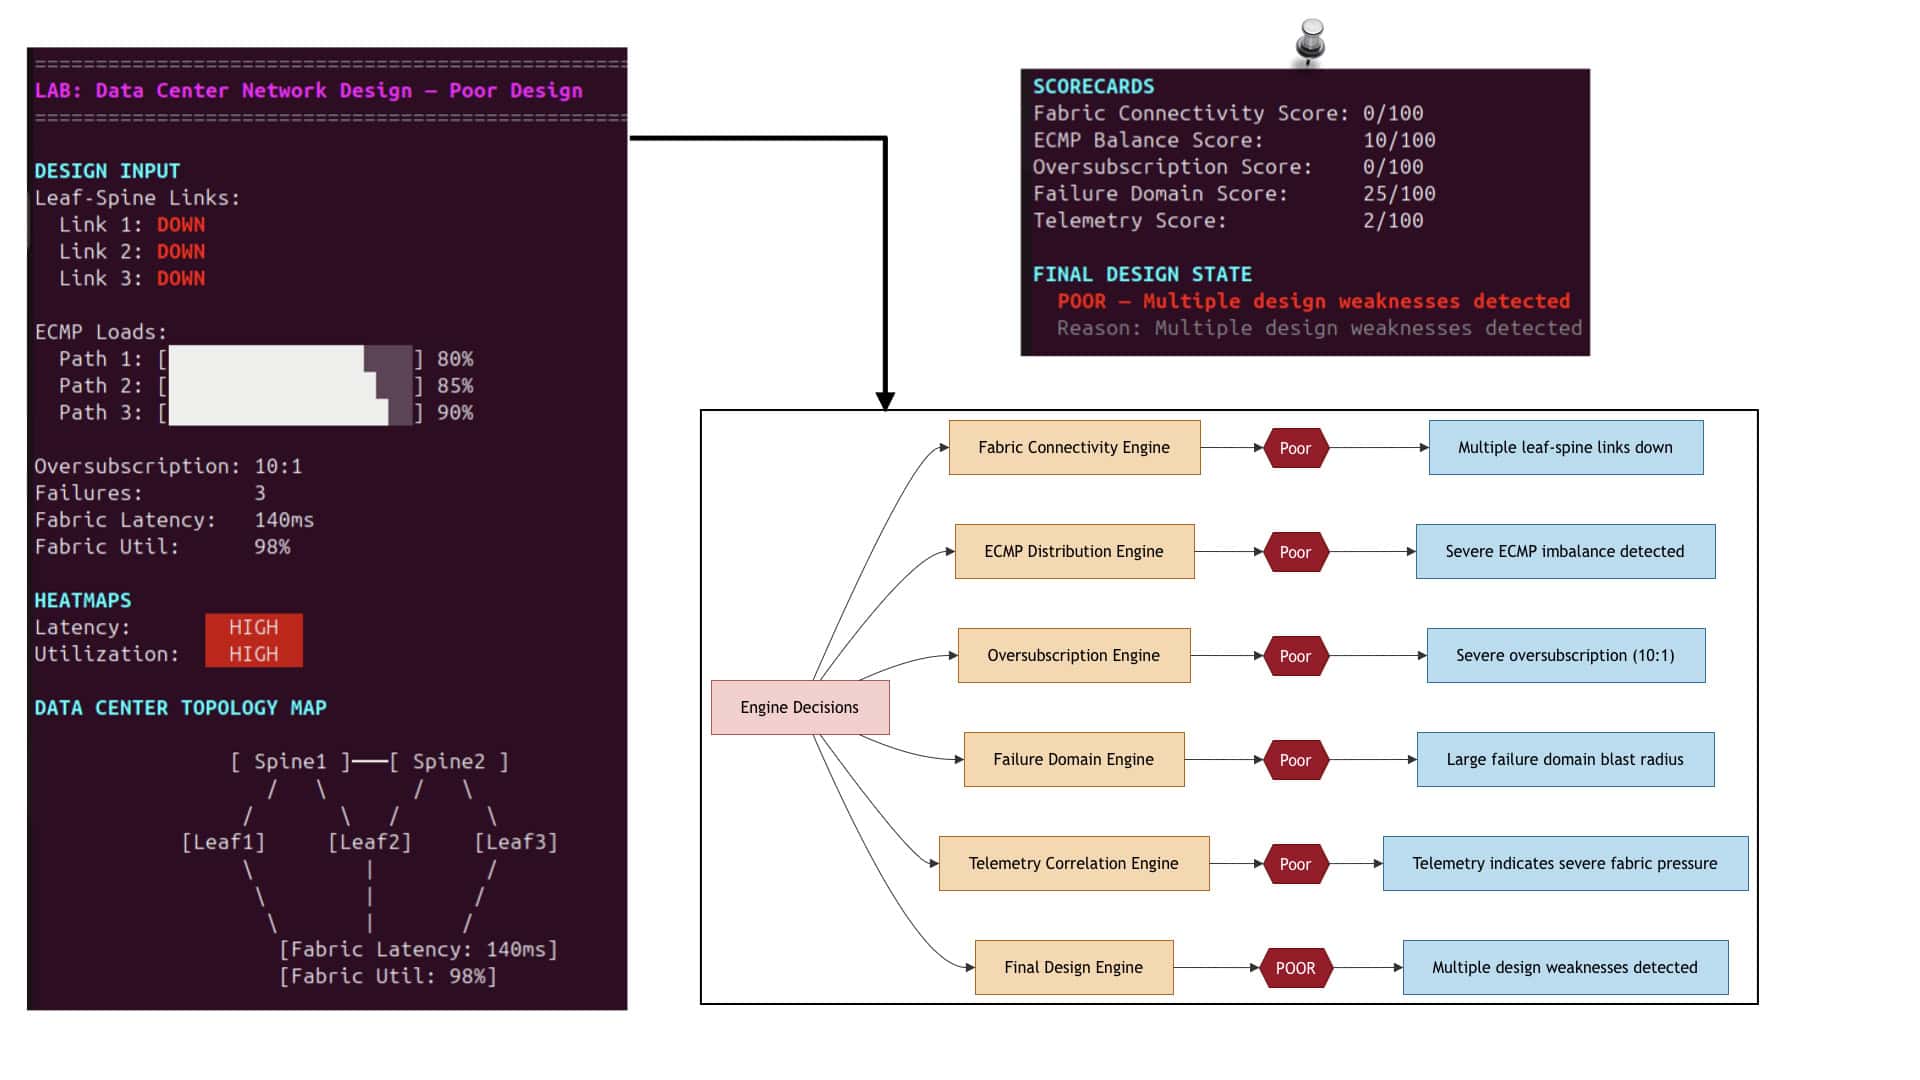Viewport: 1920px width, 1080px height.
Task: Select the red HIGH utilization heatmap cell
Action: pos(253,654)
